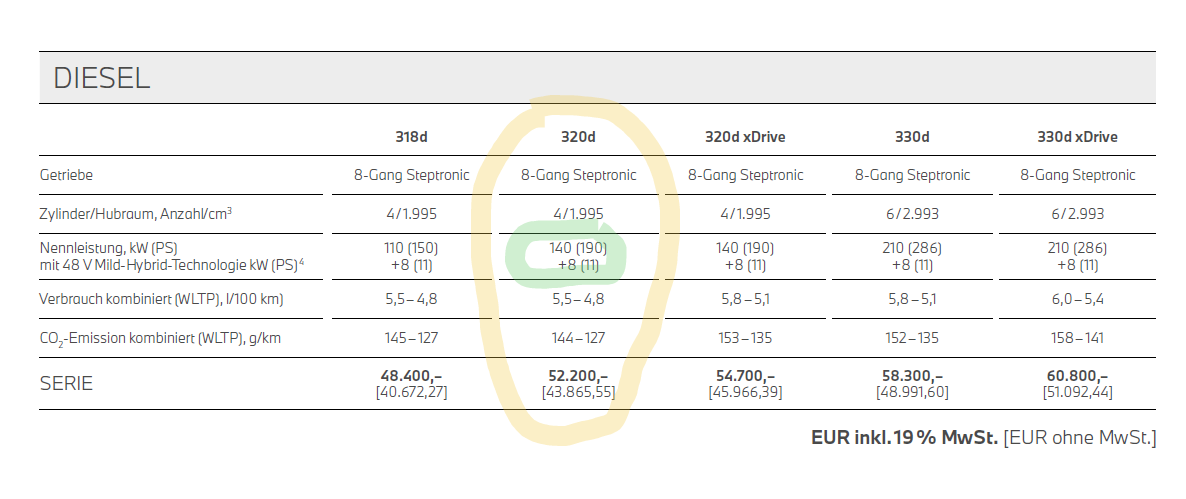Click the 330d xDrive column header
Image resolution: width=1186 pixels, height=499 pixels.
click(x=1078, y=137)
